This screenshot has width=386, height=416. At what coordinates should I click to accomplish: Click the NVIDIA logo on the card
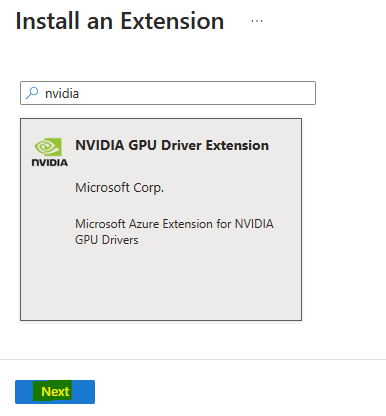(49, 152)
